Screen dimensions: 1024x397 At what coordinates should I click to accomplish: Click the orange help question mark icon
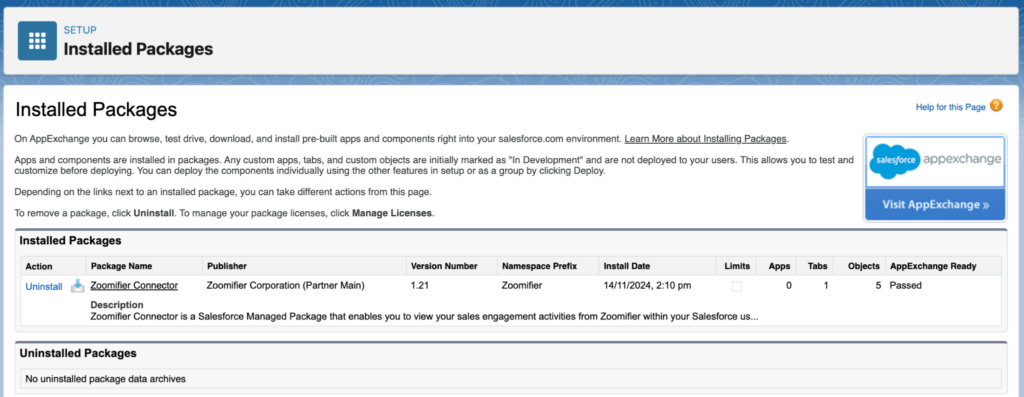(x=996, y=106)
